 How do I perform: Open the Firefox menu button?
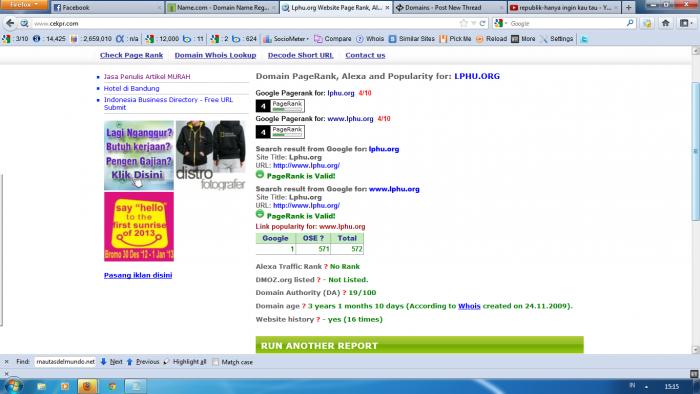pos(24,5)
